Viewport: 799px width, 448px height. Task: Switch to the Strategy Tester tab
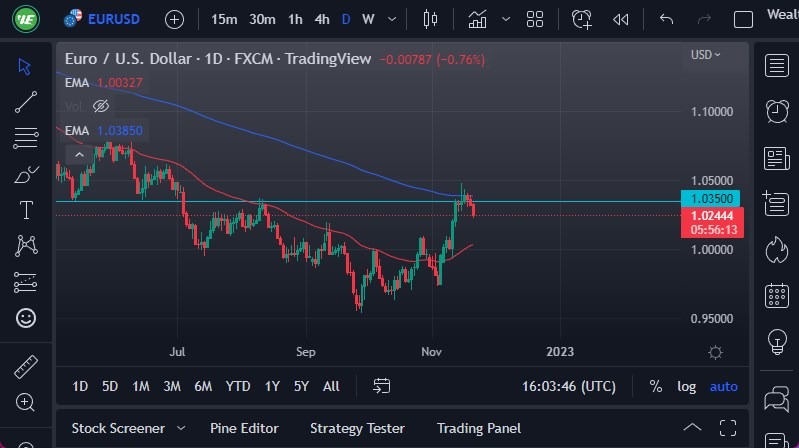tap(357, 428)
